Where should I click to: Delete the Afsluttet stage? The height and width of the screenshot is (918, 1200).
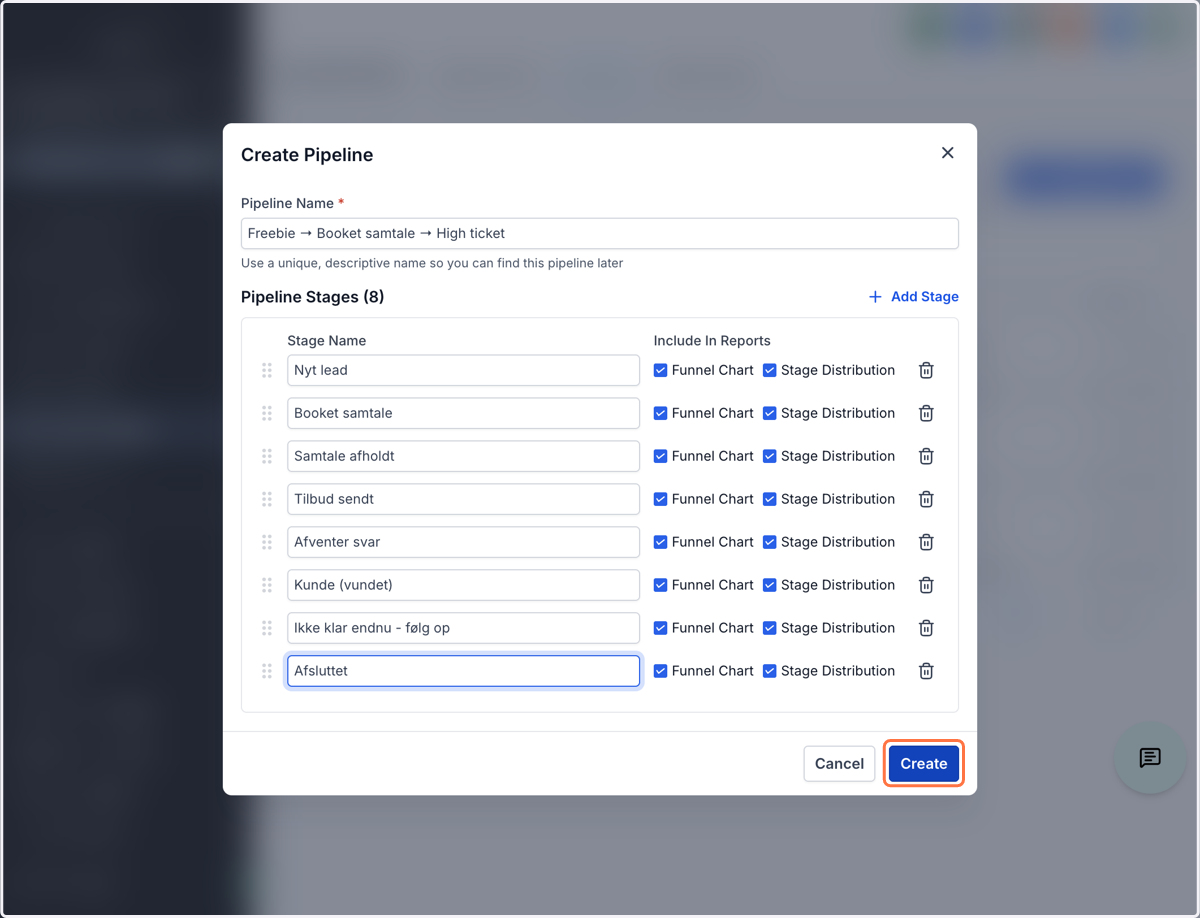click(926, 671)
